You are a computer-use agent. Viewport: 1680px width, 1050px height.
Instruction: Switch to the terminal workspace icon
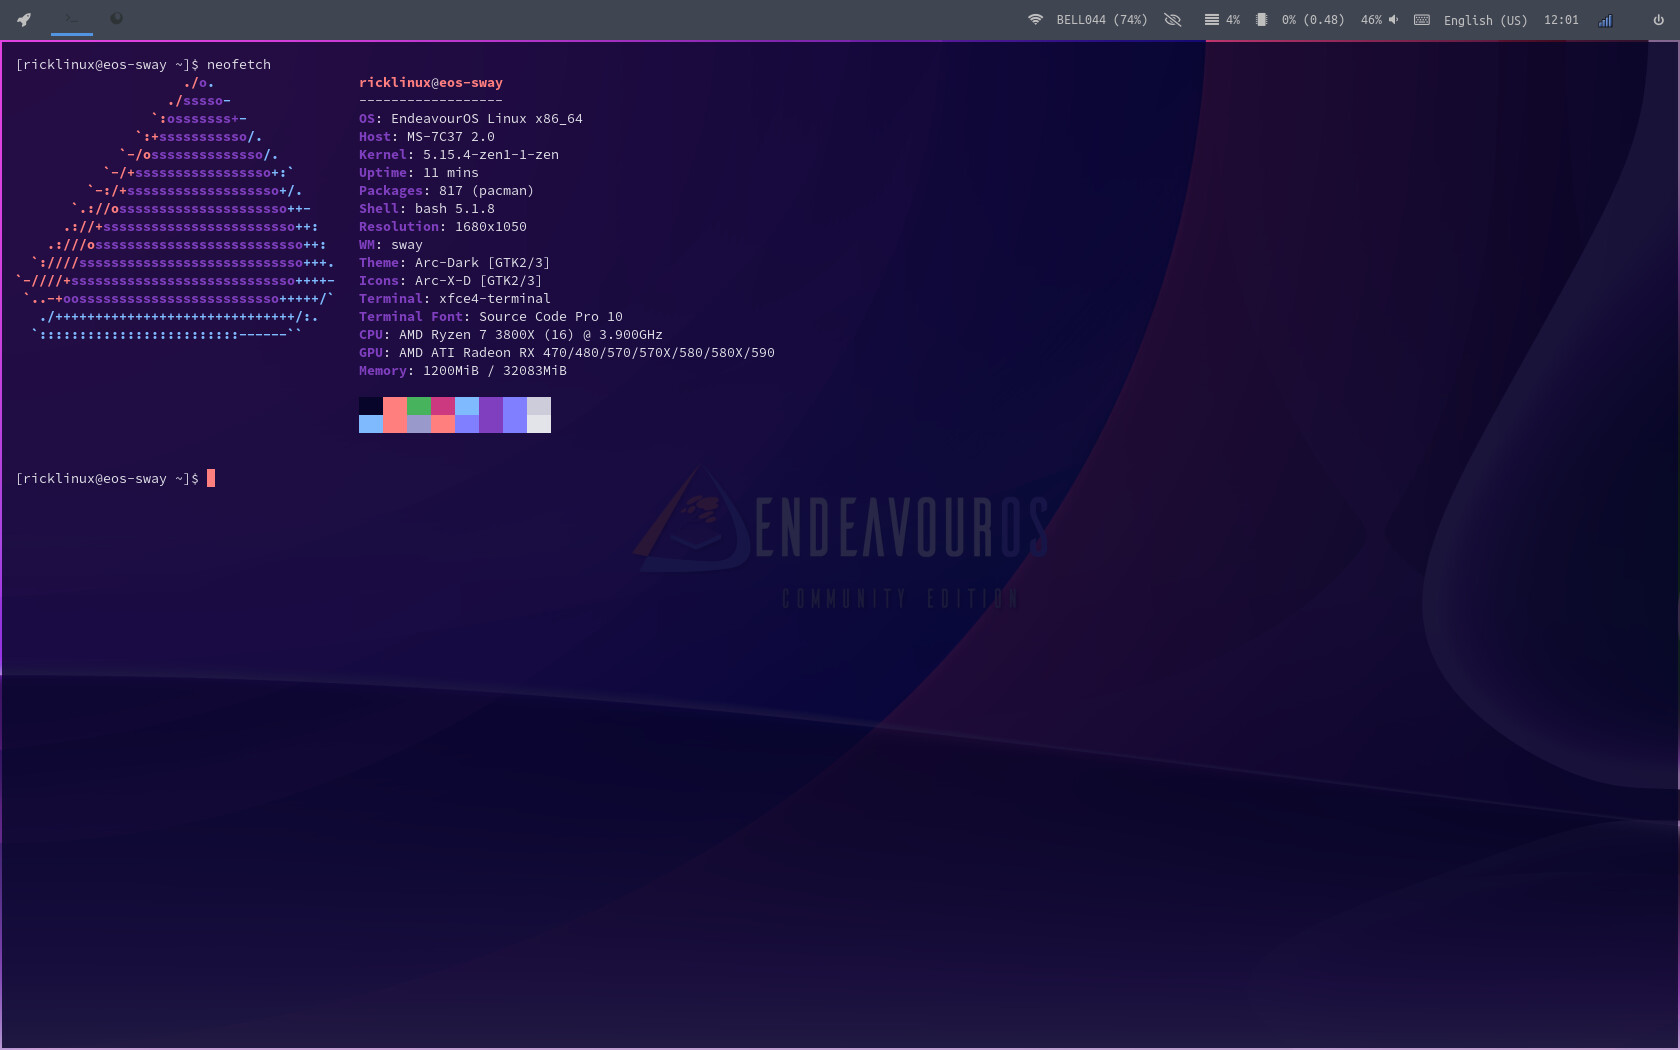(x=71, y=18)
